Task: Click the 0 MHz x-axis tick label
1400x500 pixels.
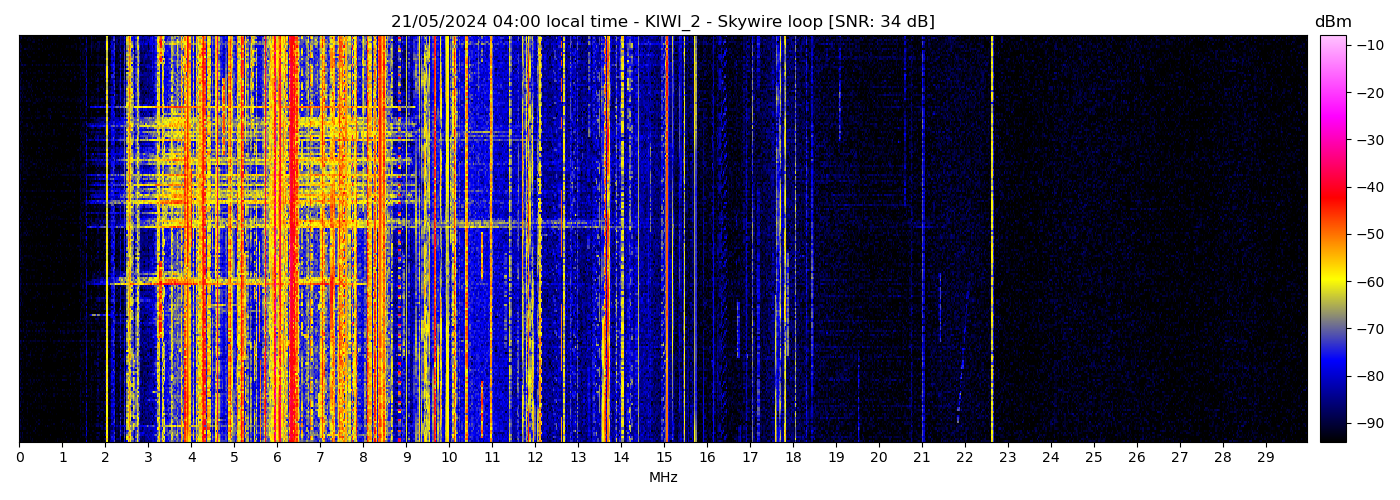Action: point(19,458)
